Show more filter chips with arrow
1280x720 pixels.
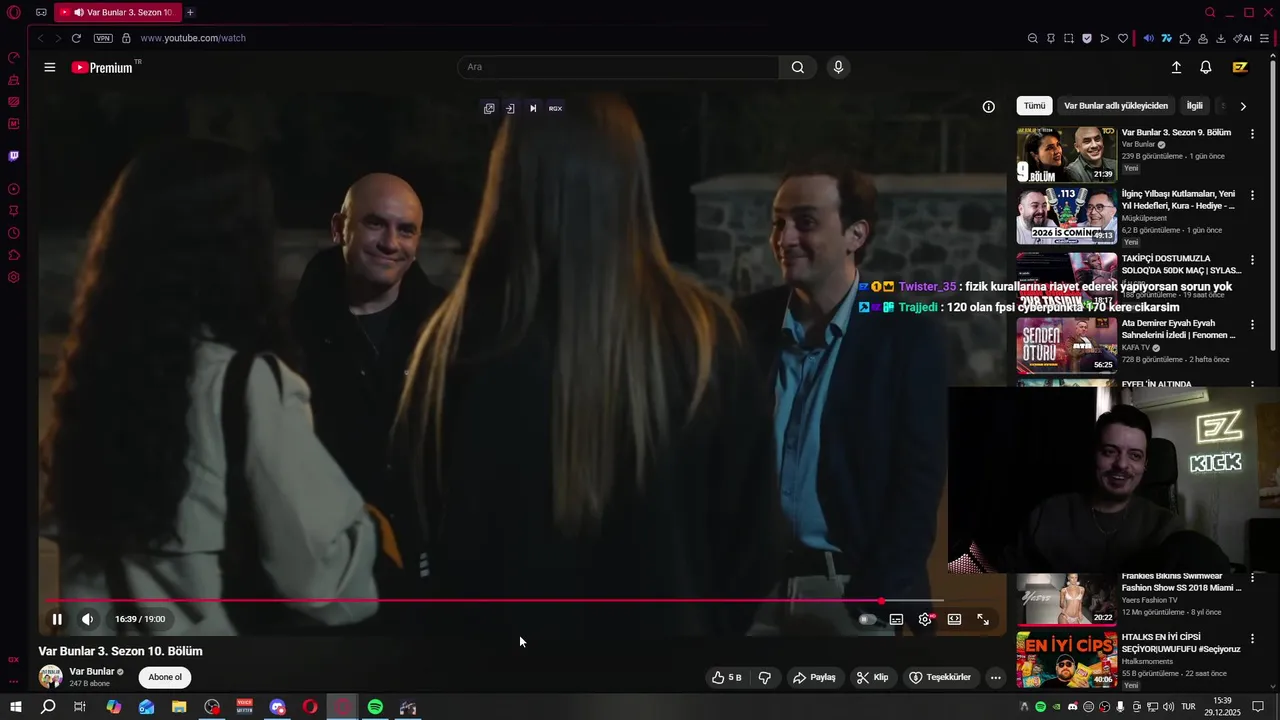point(1243,106)
